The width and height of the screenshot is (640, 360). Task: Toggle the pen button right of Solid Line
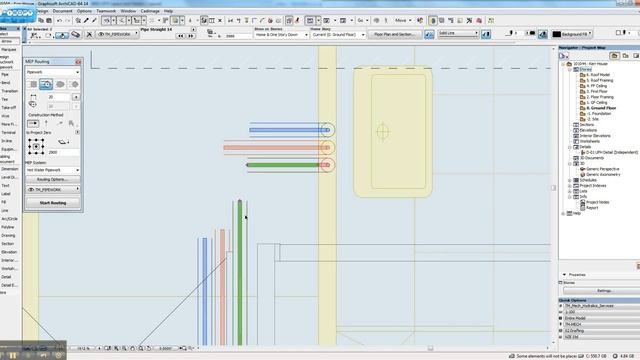[x=486, y=35]
